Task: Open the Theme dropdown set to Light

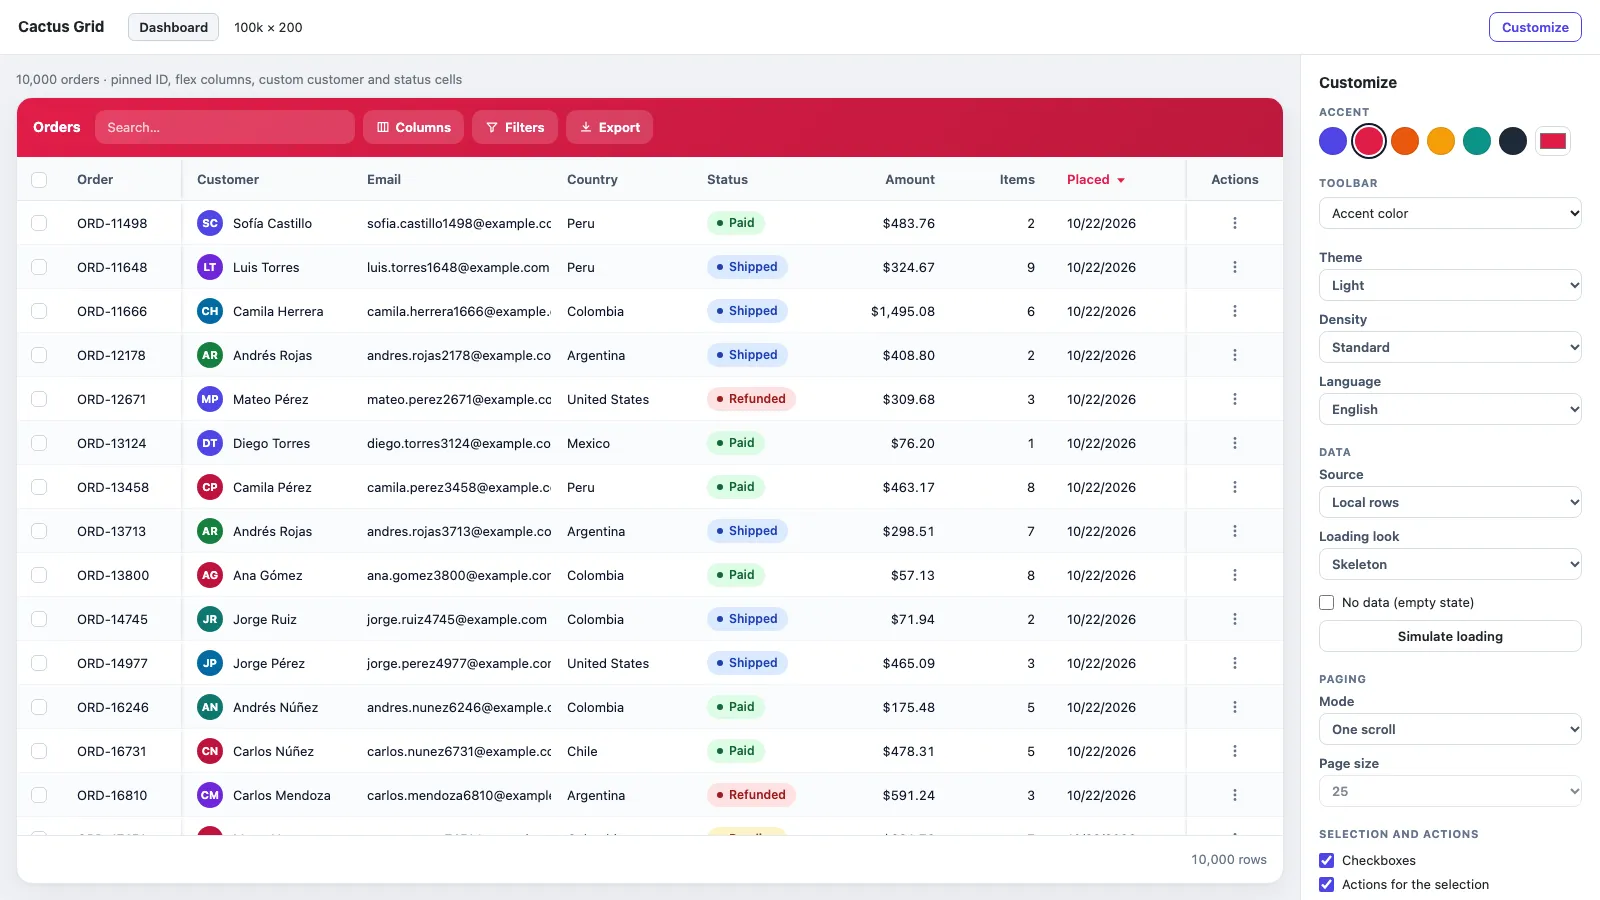Action: (1450, 285)
